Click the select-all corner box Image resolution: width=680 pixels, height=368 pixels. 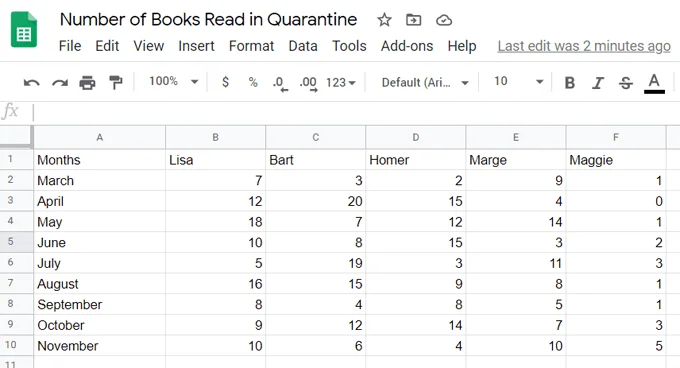(16, 137)
